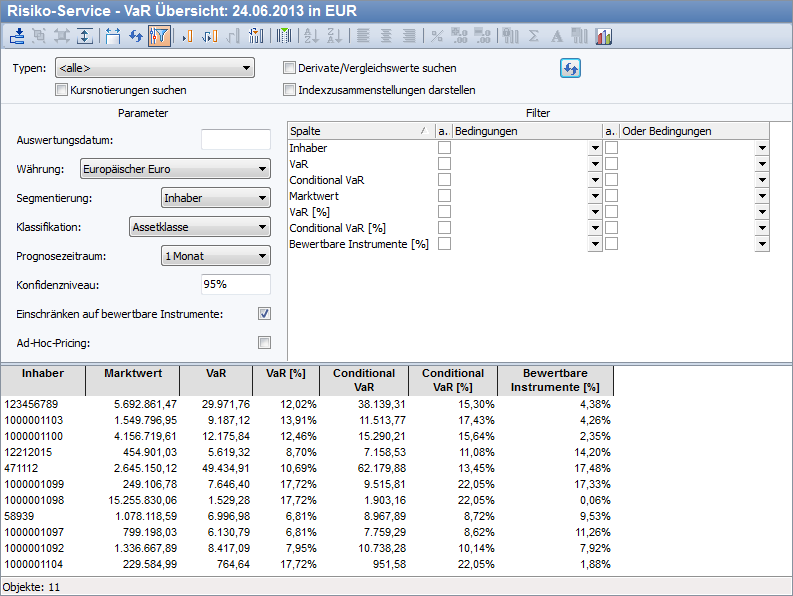Click the Konfidenzniveau field showing 95%
The width and height of the screenshot is (793, 596).
[235, 285]
